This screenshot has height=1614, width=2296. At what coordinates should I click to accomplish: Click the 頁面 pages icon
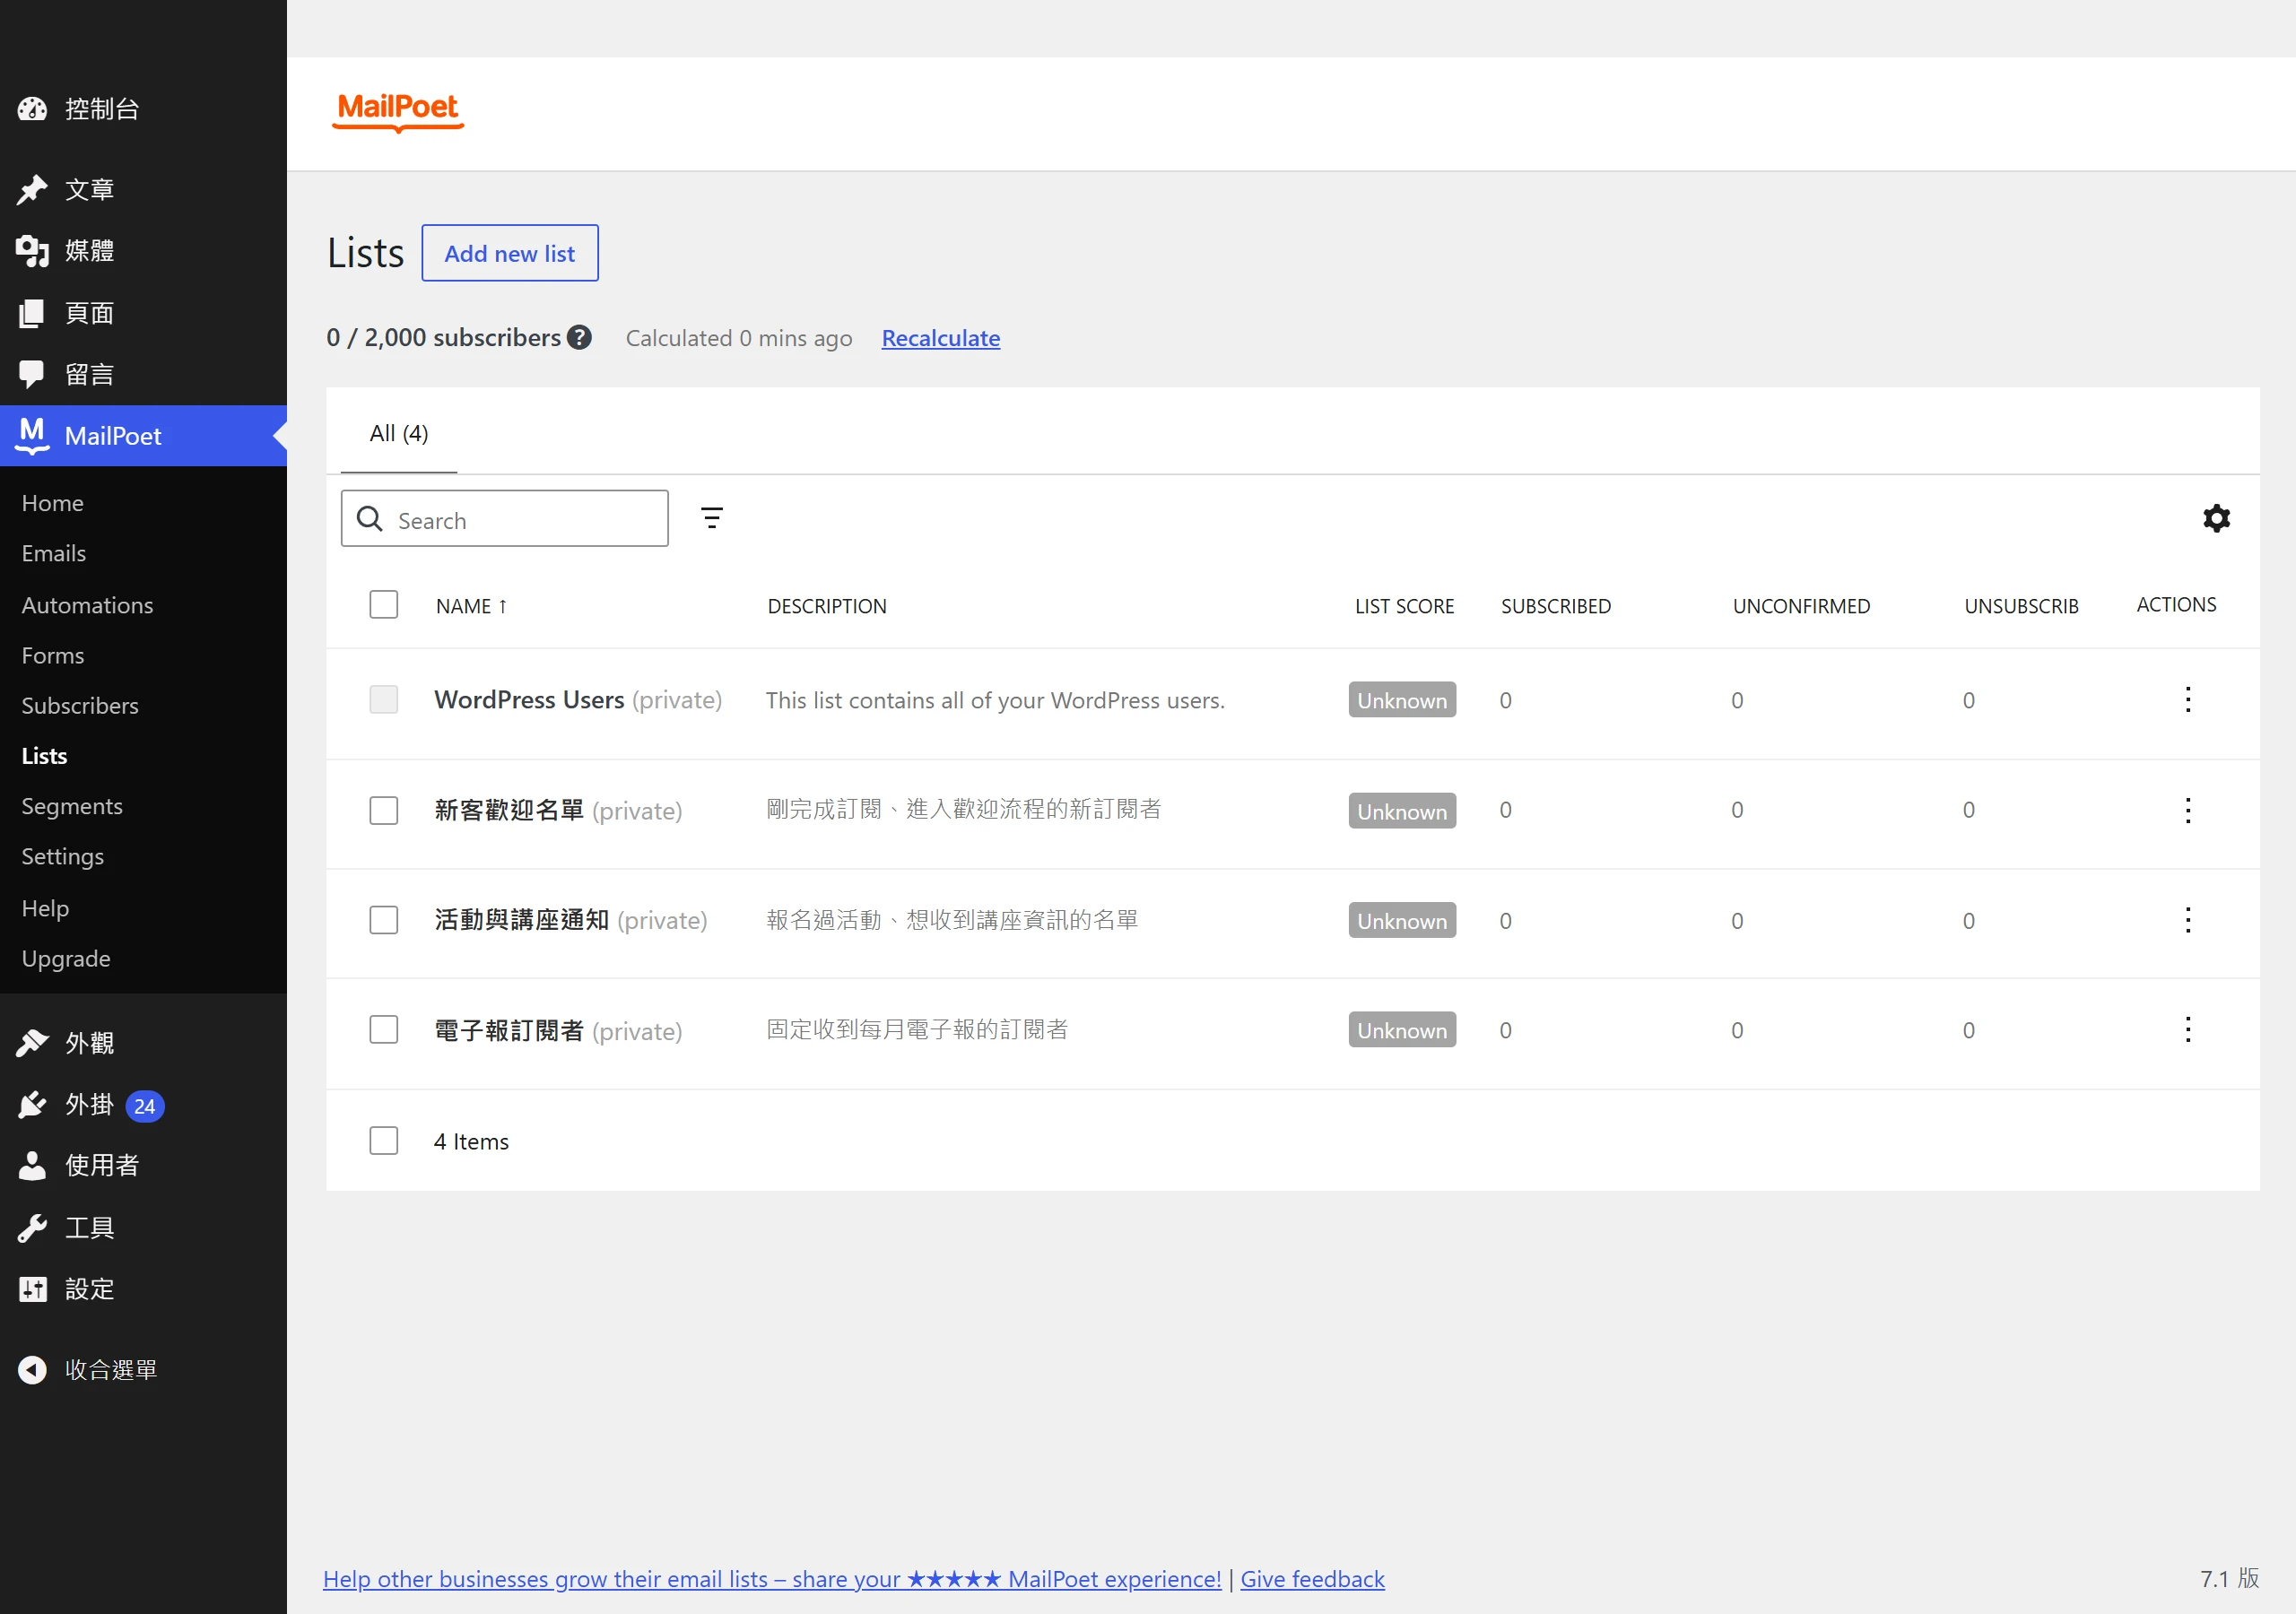click(x=32, y=313)
